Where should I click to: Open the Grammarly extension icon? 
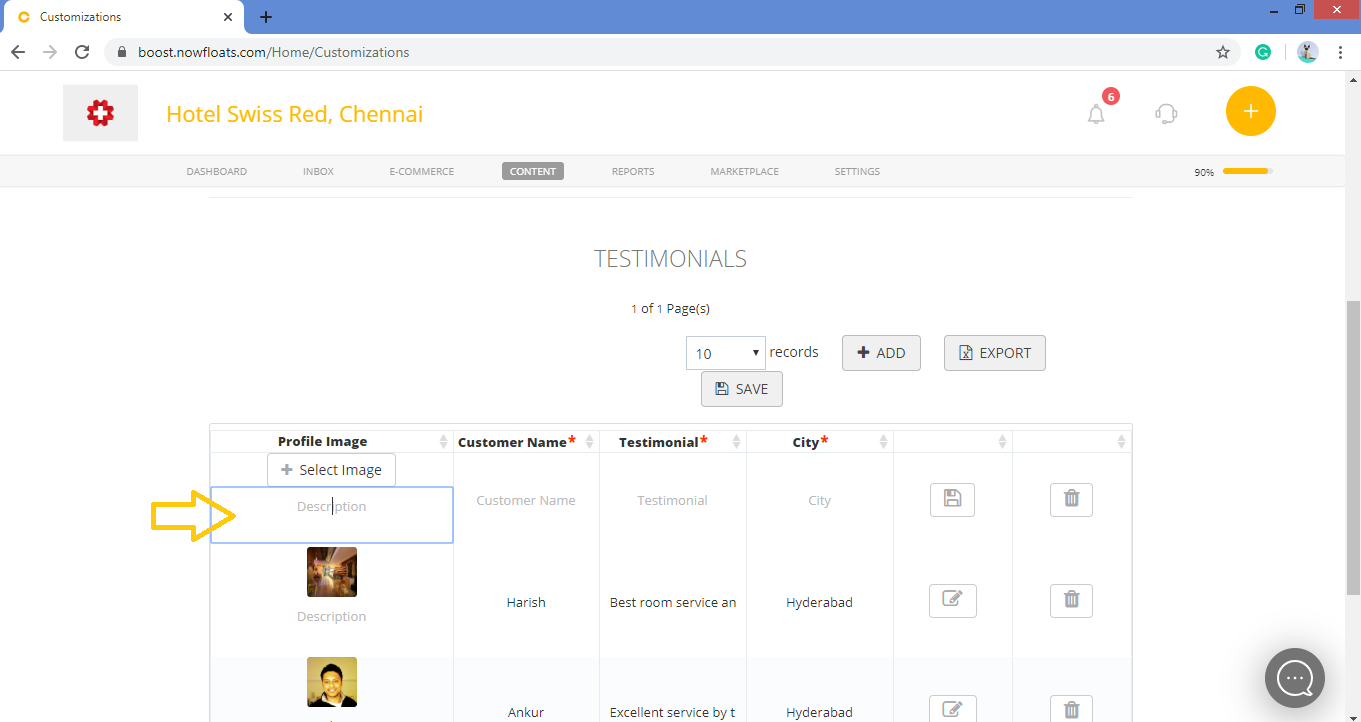click(x=1263, y=52)
